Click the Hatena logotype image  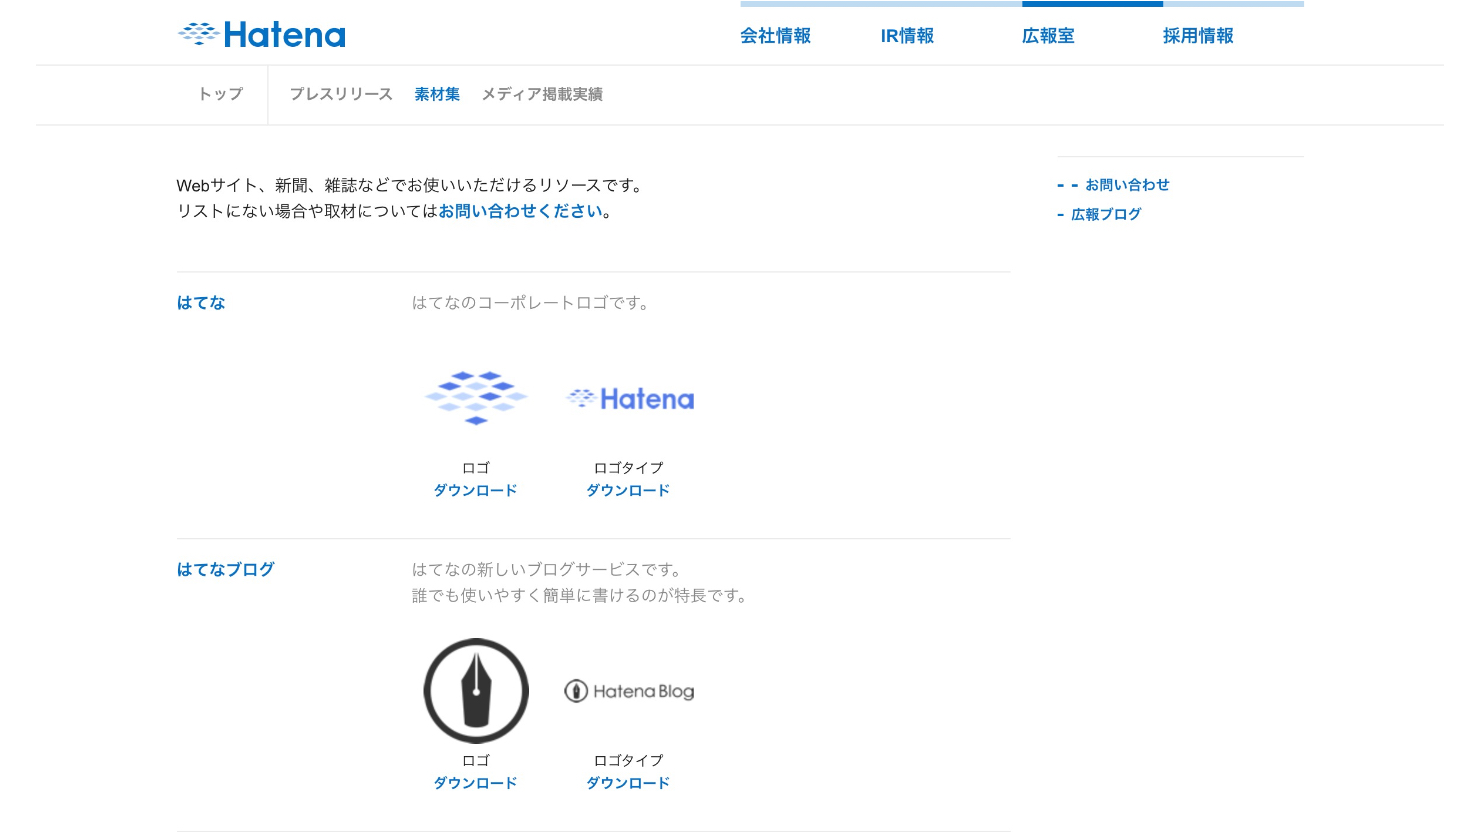(x=629, y=399)
